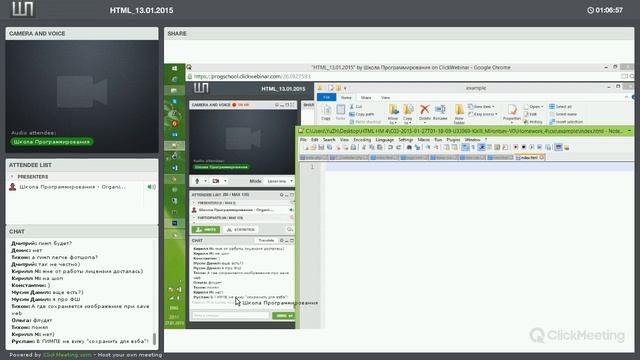
Task: Click Notepad++ Redo toolbar icon
Action: point(399,147)
